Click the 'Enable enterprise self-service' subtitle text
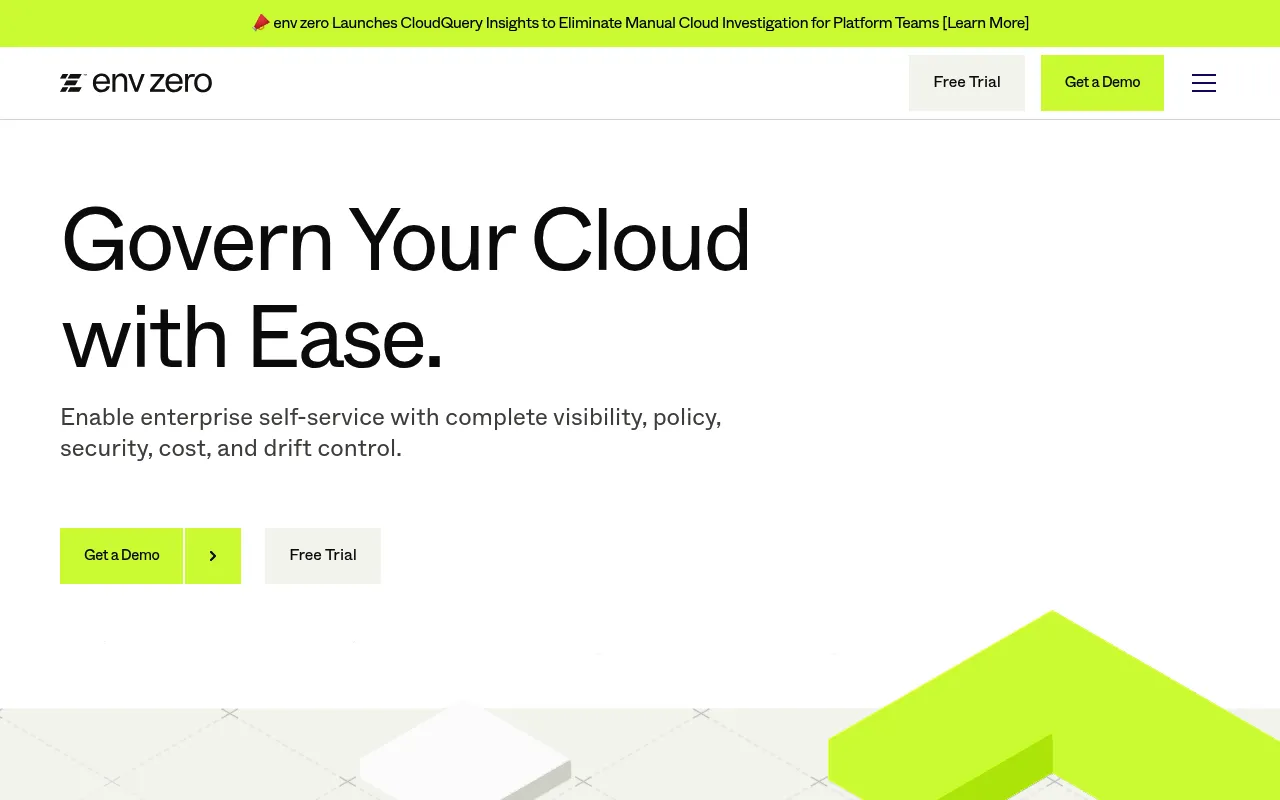Viewport: 1280px width, 800px height. point(391,432)
